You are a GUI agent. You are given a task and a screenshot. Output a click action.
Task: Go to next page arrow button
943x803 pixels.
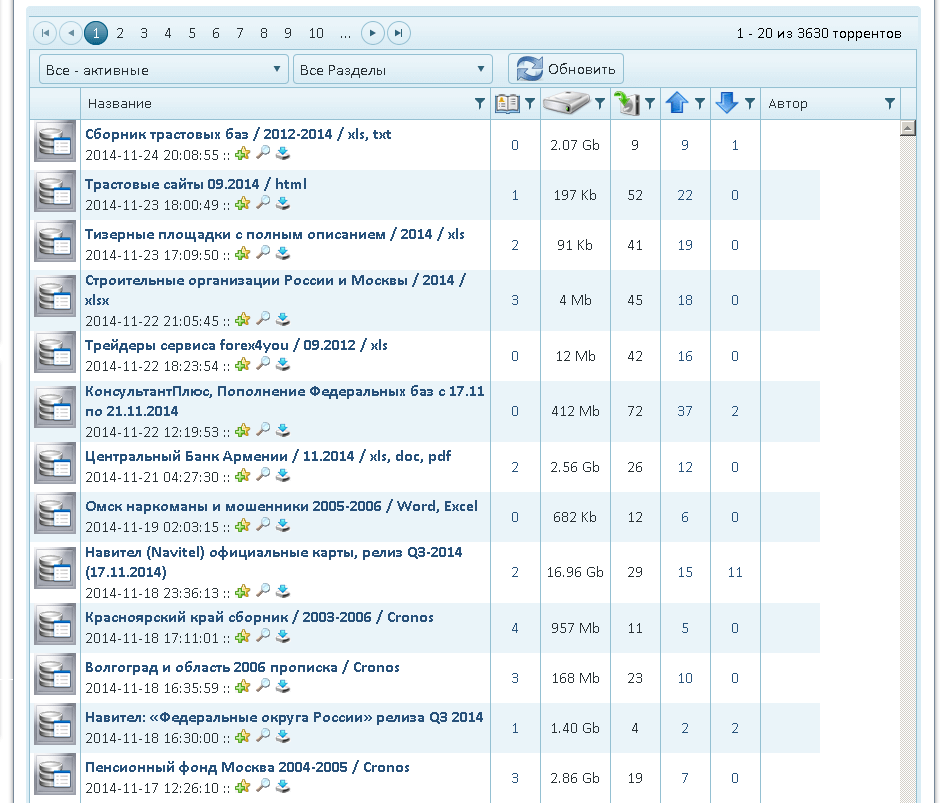tap(373, 33)
